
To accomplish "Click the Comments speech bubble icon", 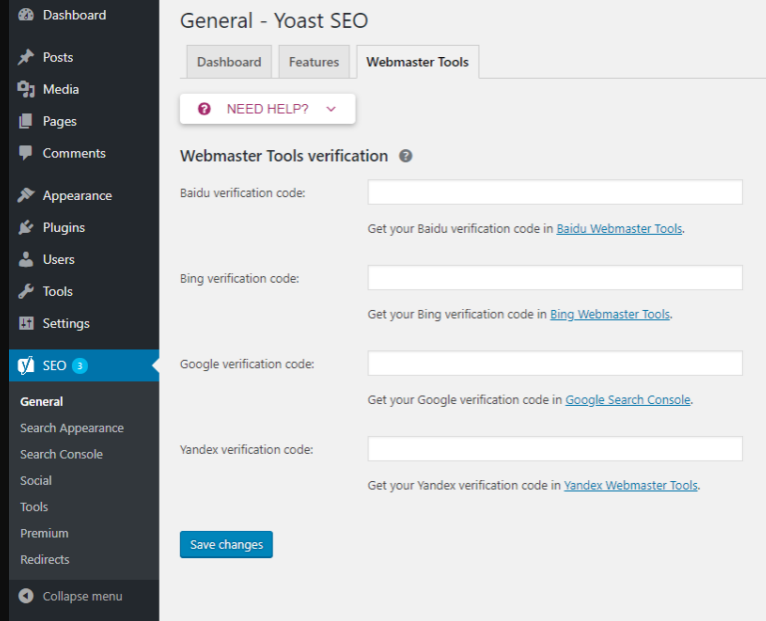I will point(26,153).
